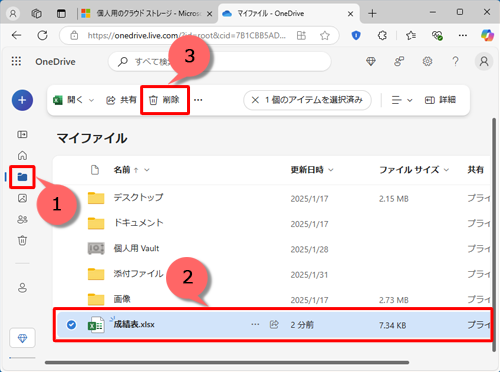The image size is (500, 372).
Task: Open premium diamond icon in header
Action: (371, 61)
